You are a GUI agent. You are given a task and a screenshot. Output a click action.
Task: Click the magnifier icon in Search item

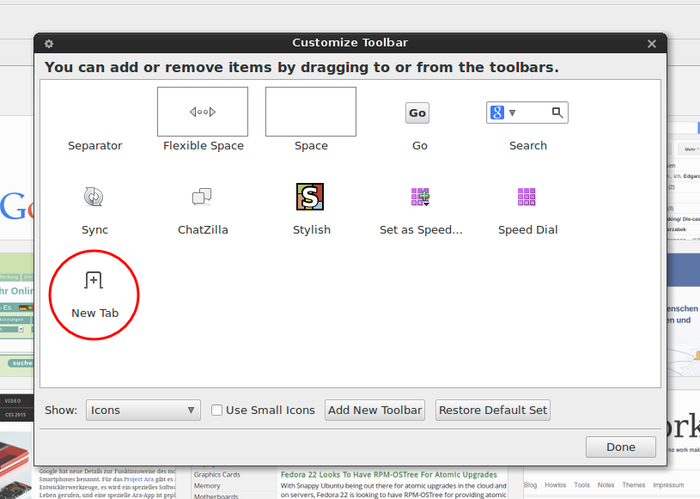[x=557, y=112]
